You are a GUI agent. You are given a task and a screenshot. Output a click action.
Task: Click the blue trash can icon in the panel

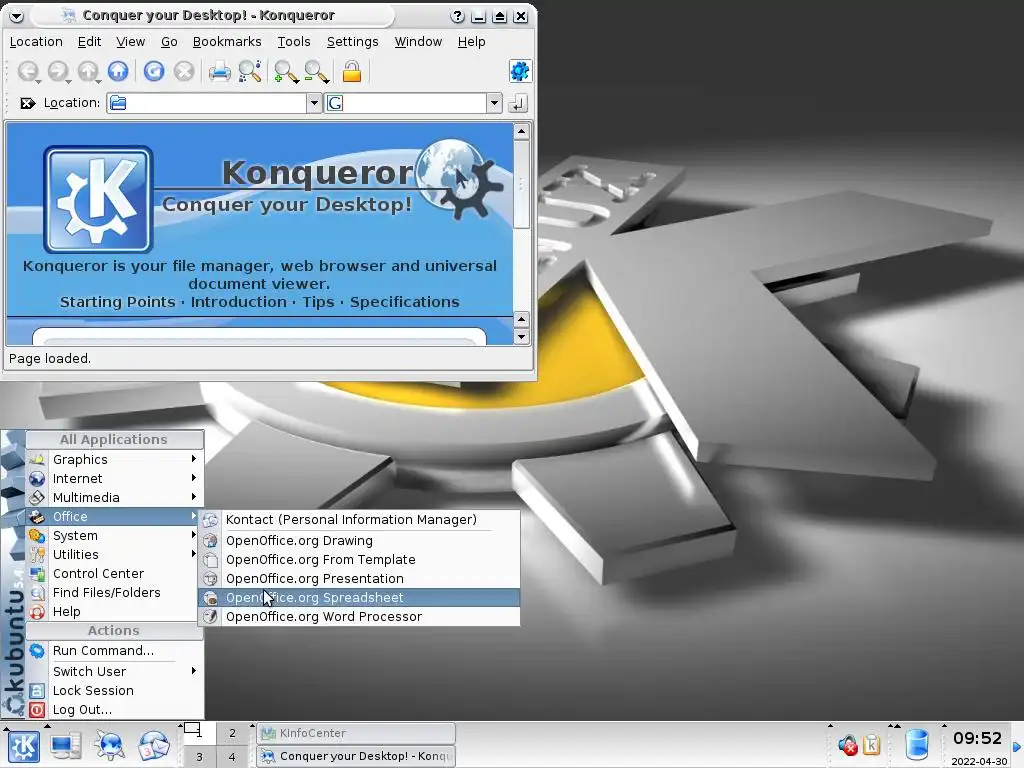(918, 744)
